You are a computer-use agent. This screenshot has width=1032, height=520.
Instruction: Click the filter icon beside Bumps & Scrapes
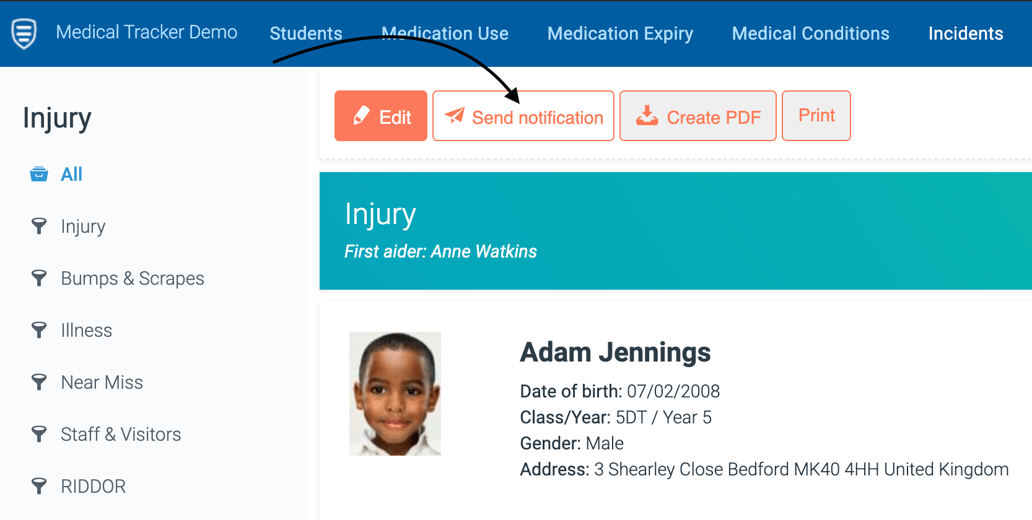coord(39,278)
